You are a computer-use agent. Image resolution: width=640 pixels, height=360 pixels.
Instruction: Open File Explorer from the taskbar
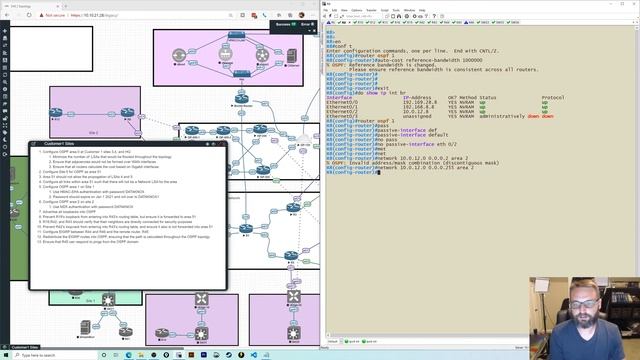(141, 355)
